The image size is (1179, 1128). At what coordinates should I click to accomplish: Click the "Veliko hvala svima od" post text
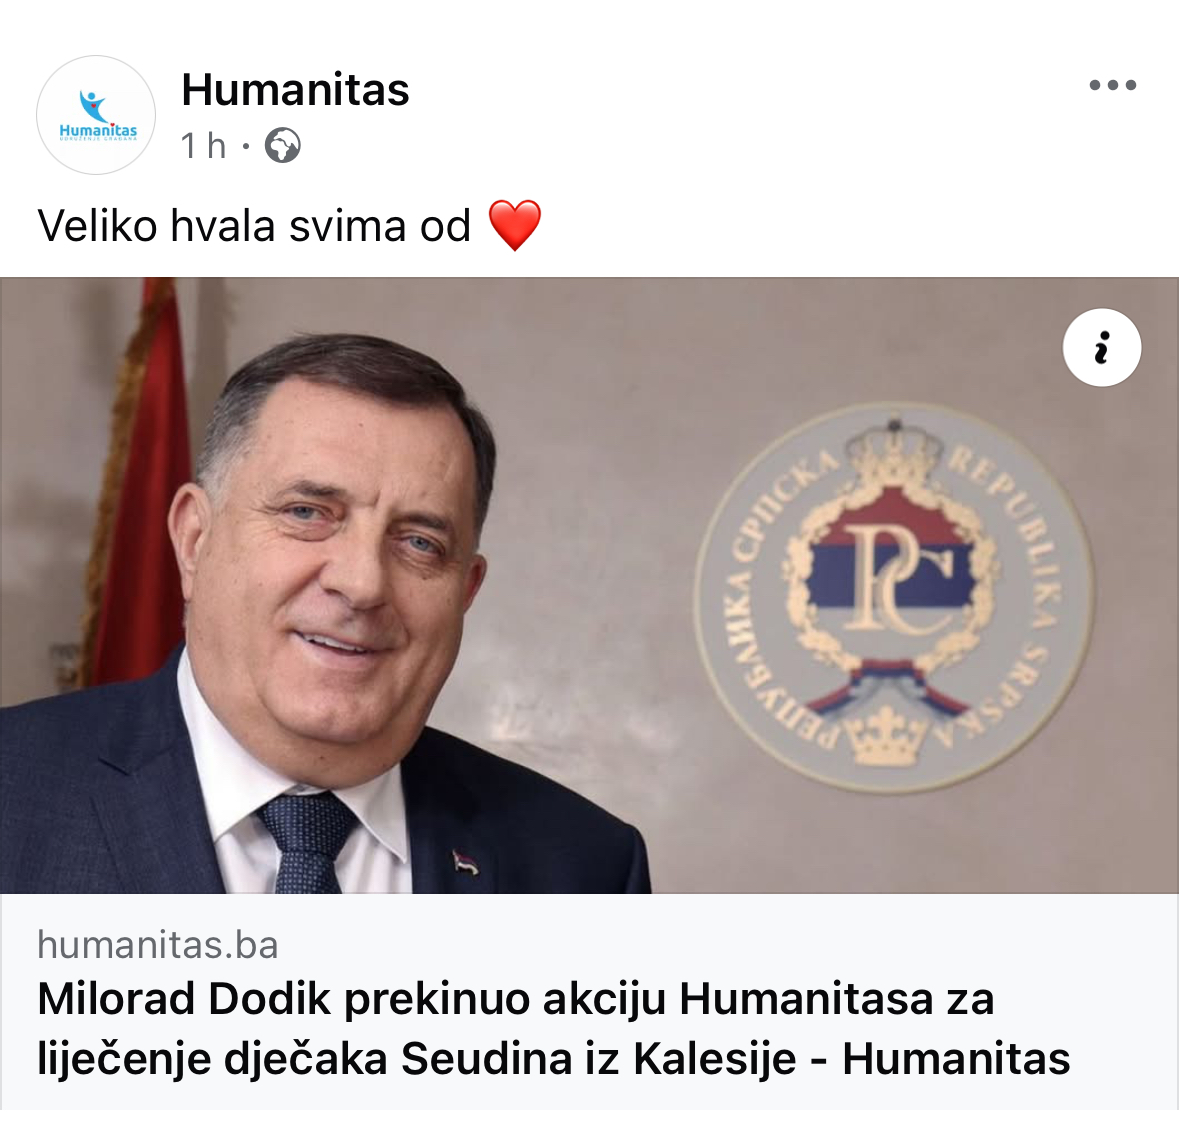coord(254,226)
